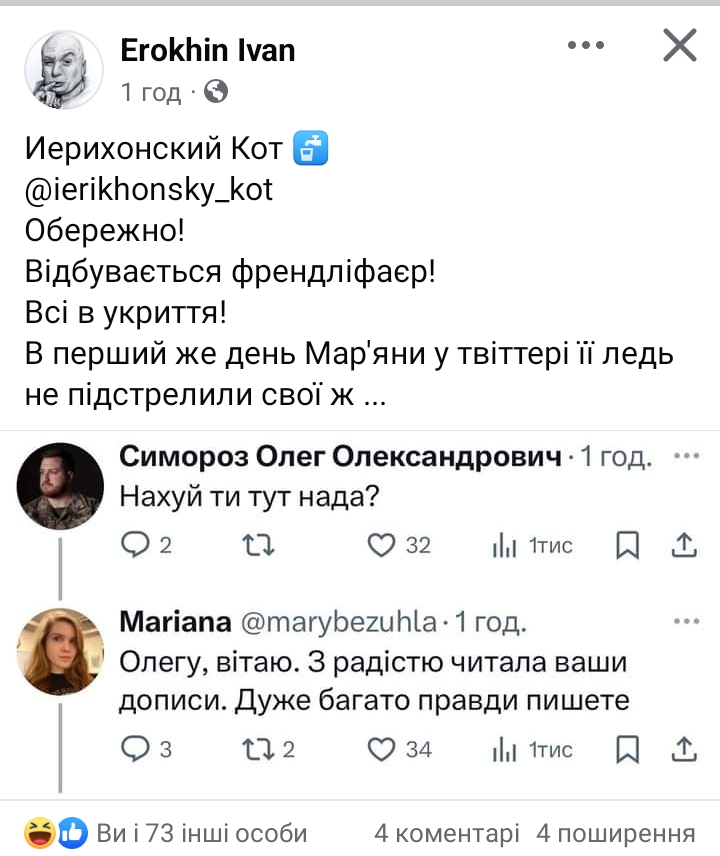Bookmark Симороз Олег's tweet
Image resolution: width=720 pixels, height=856 pixels.
click(627, 544)
